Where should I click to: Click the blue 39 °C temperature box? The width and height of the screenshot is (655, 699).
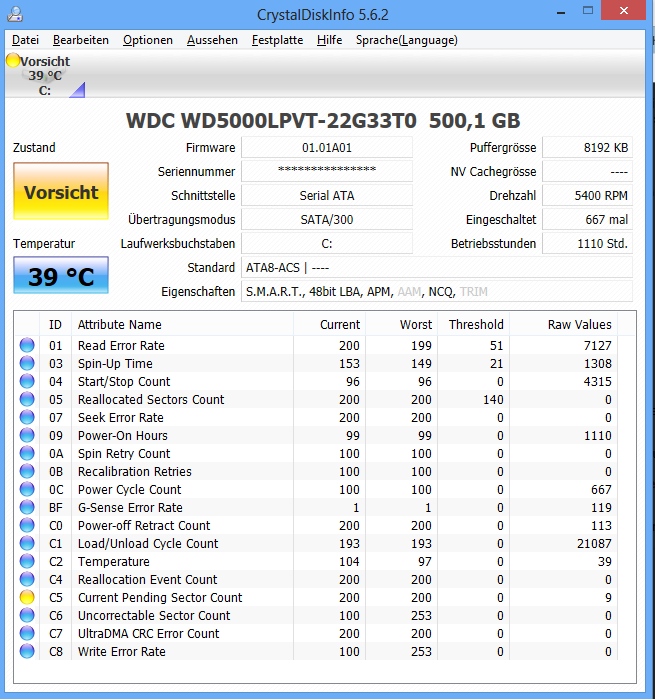61,275
